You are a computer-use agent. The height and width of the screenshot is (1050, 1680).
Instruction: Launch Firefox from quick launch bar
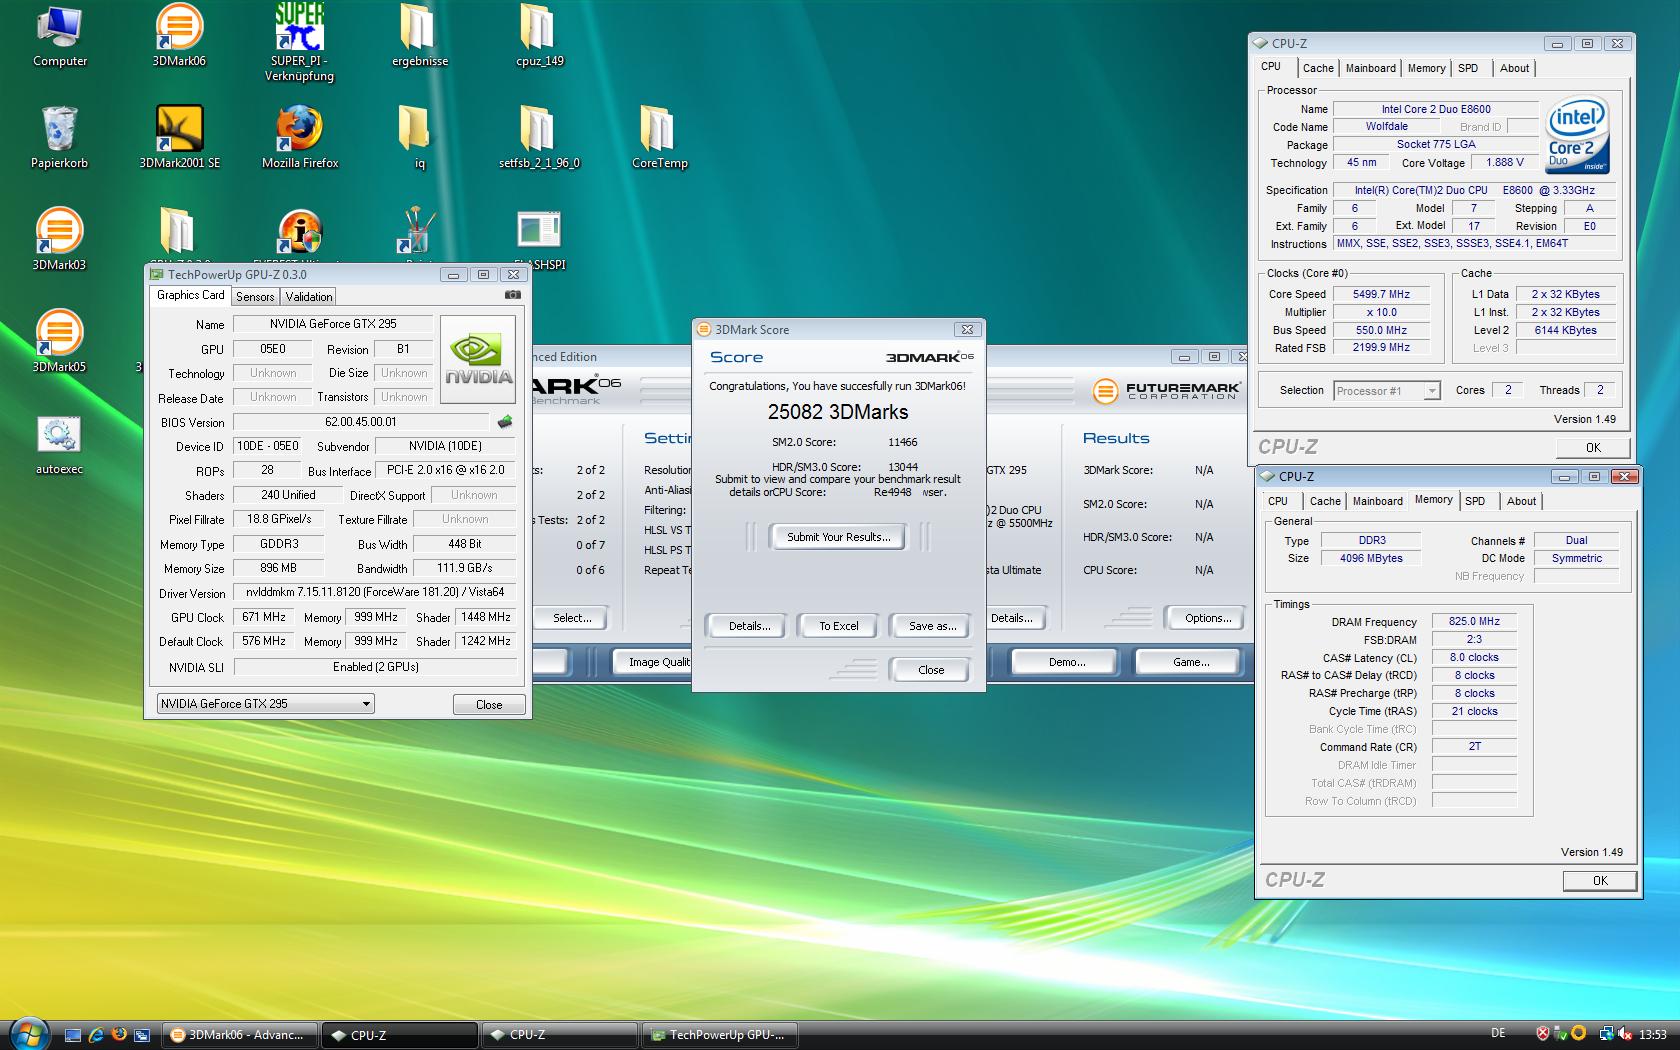(119, 1035)
